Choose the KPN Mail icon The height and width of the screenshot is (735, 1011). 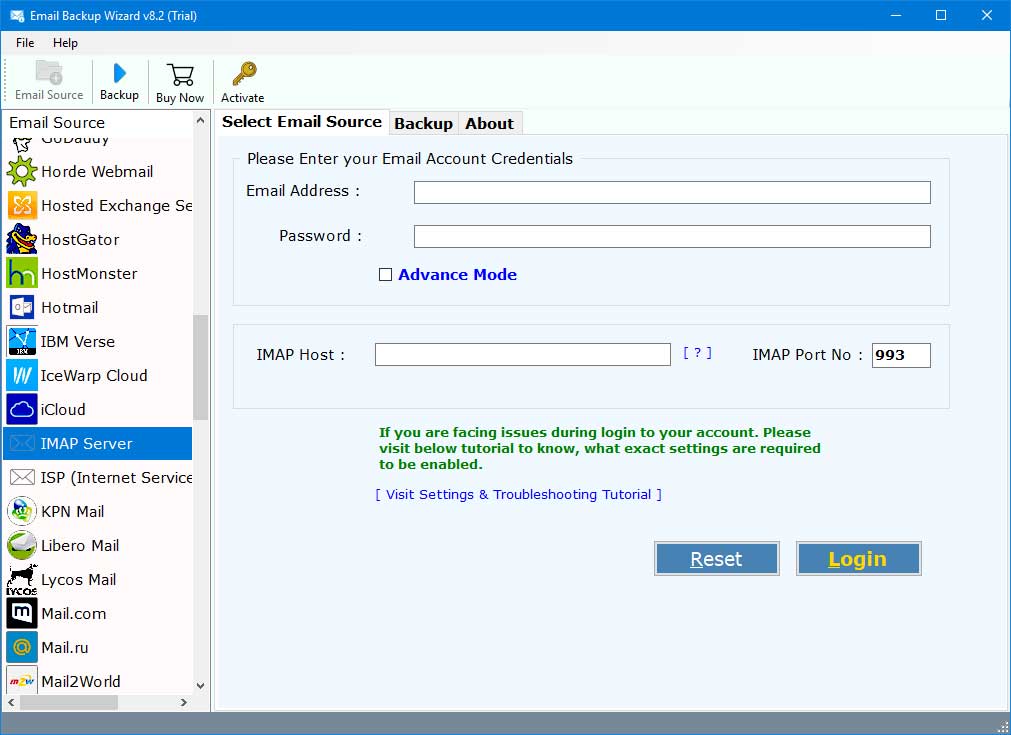(x=22, y=511)
